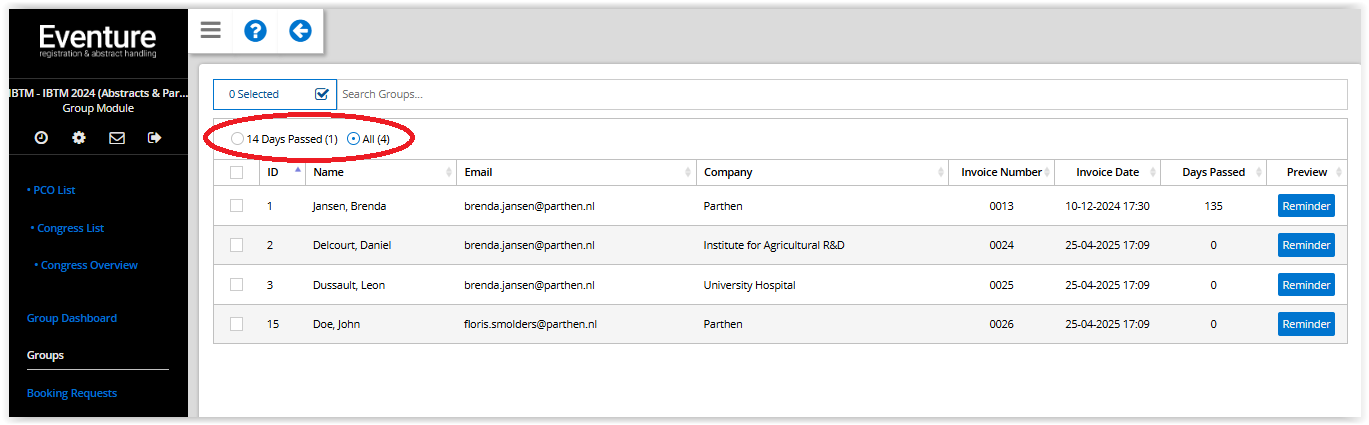Viewport: 1369px width, 425px height.
Task: Sort by the ID column arrow
Action: click(x=297, y=170)
